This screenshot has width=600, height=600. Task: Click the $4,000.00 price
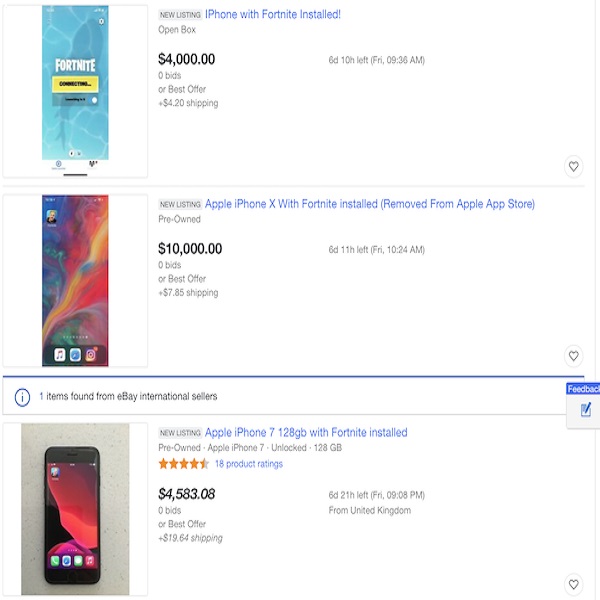pos(187,59)
